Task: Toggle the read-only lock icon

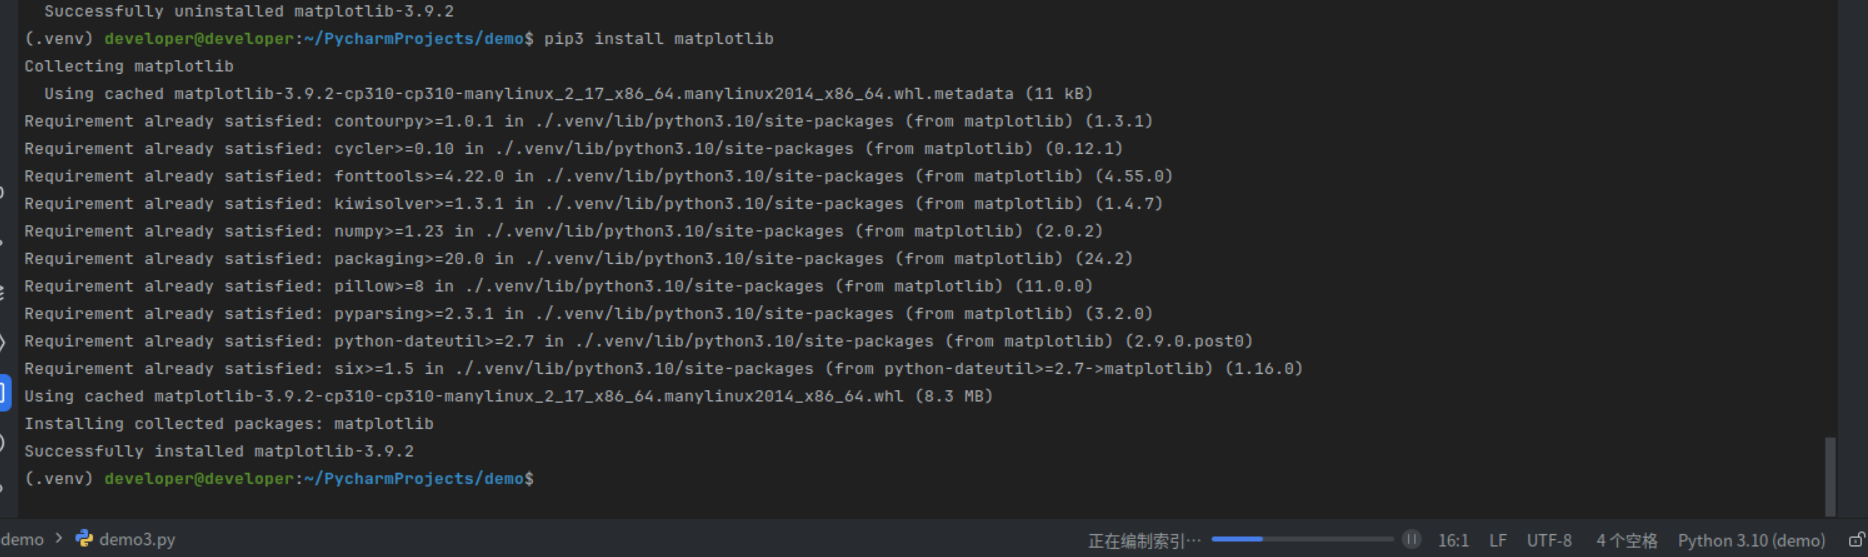Action: [1857, 540]
